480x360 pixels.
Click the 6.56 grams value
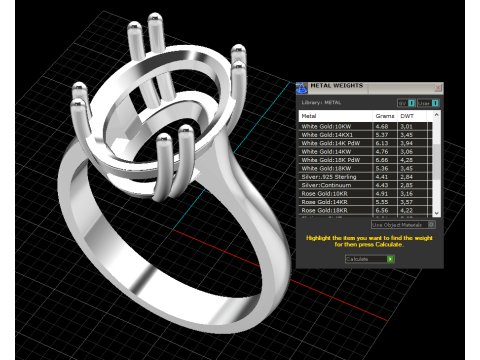click(x=382, y=210)
